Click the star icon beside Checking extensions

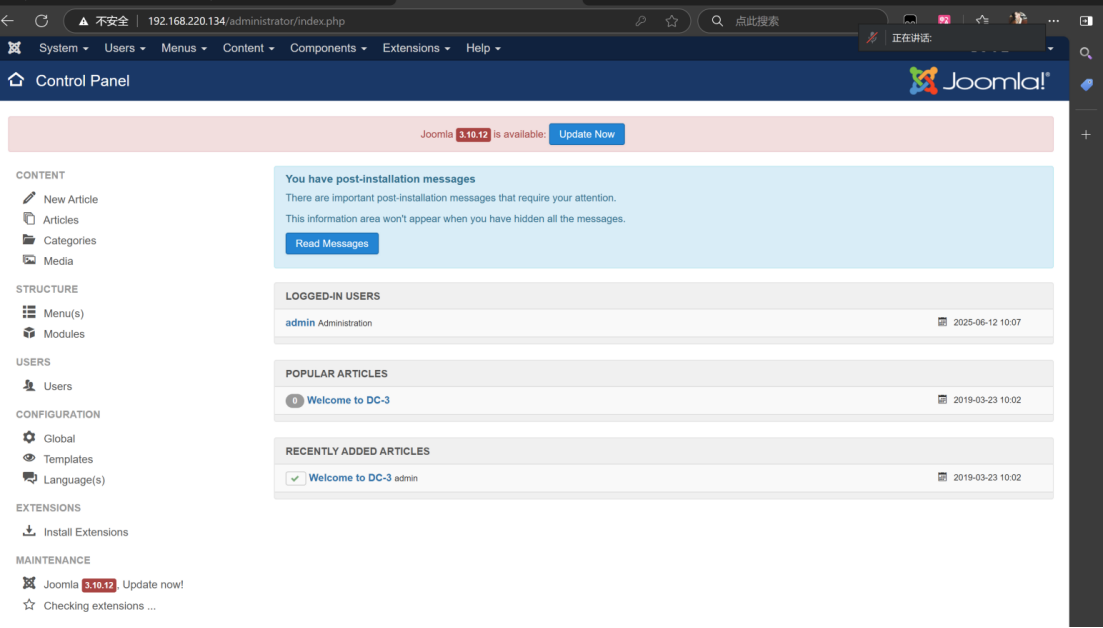[x=29, y=604]
